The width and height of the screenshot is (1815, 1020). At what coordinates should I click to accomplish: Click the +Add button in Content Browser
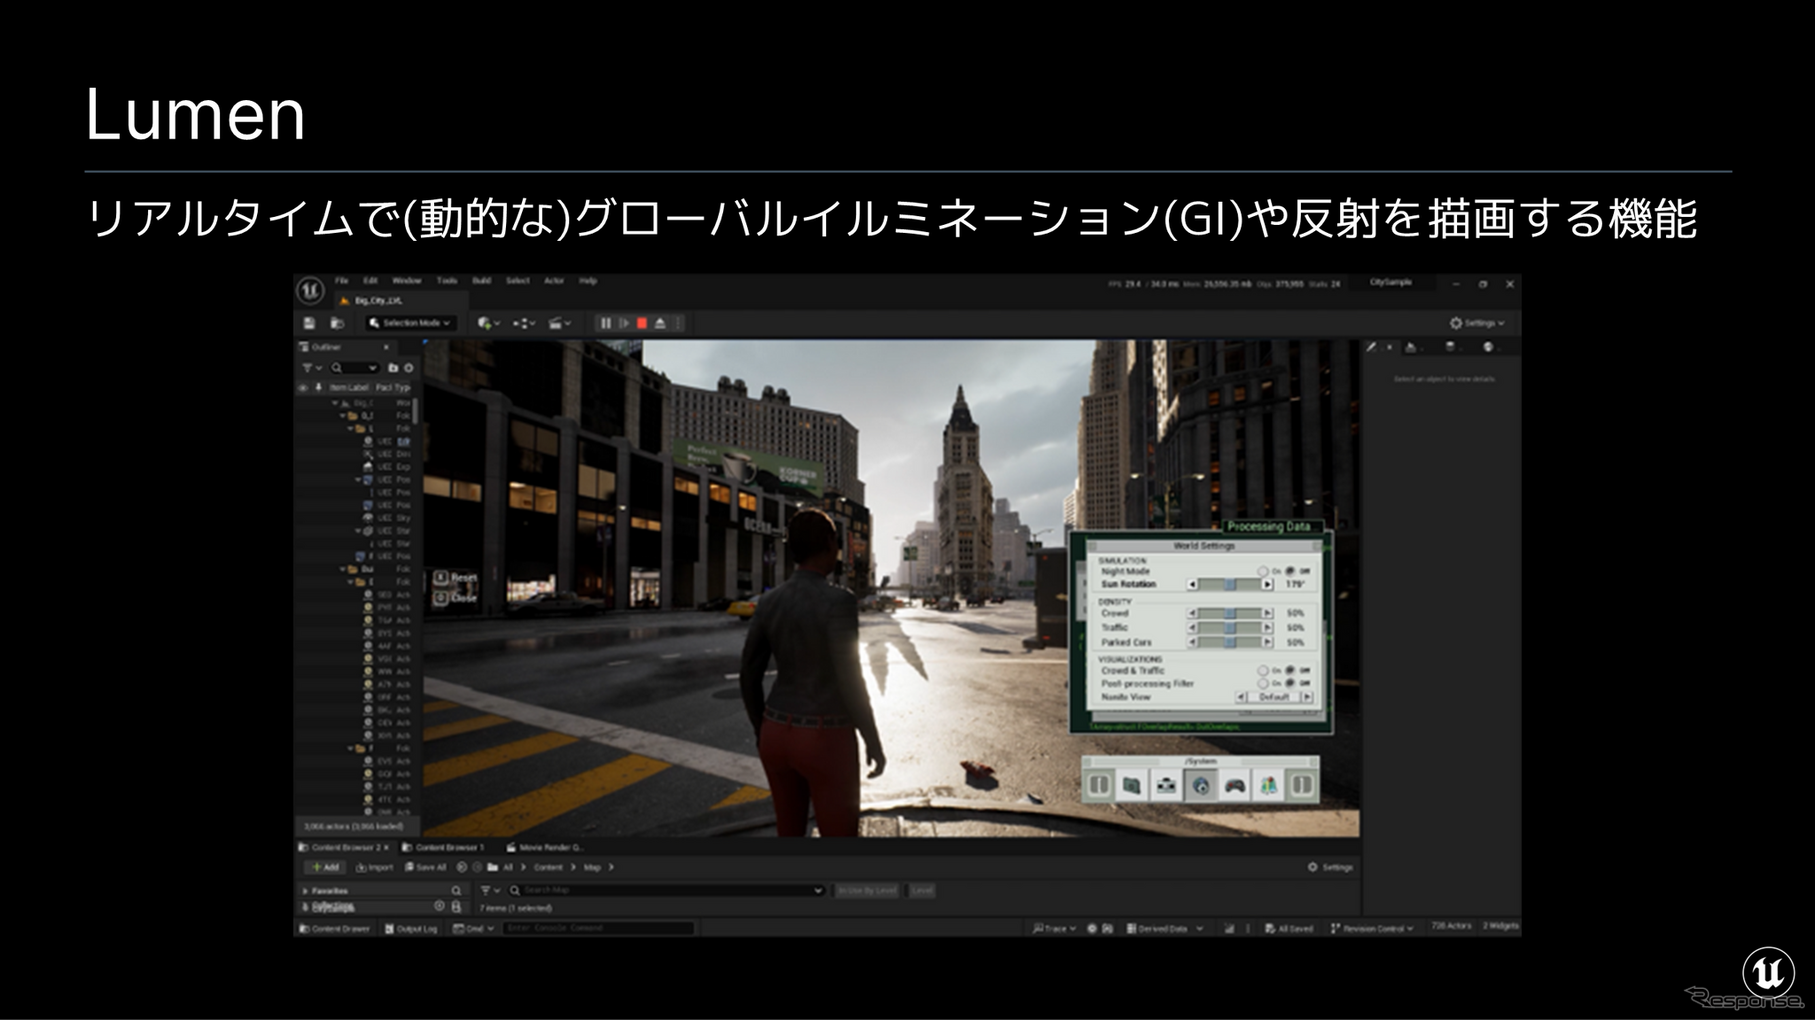point(326,867)
